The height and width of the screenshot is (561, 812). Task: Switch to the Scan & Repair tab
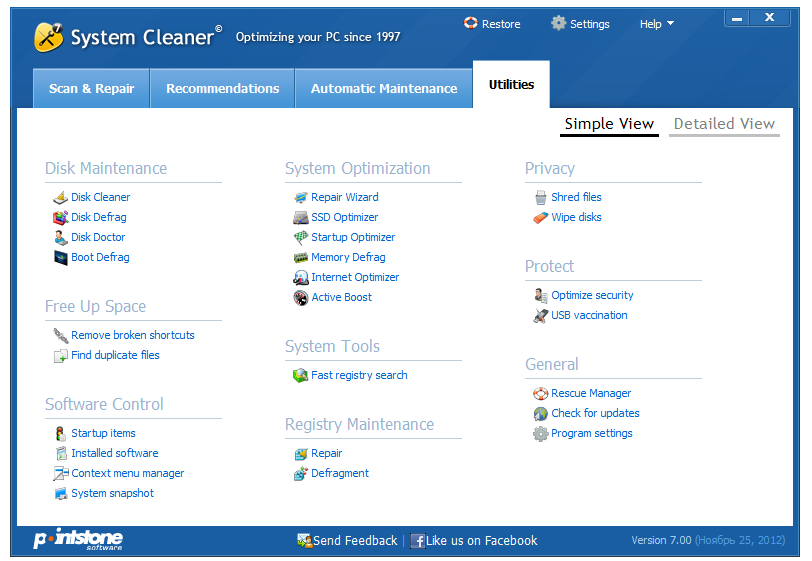[x=91, y=89]
